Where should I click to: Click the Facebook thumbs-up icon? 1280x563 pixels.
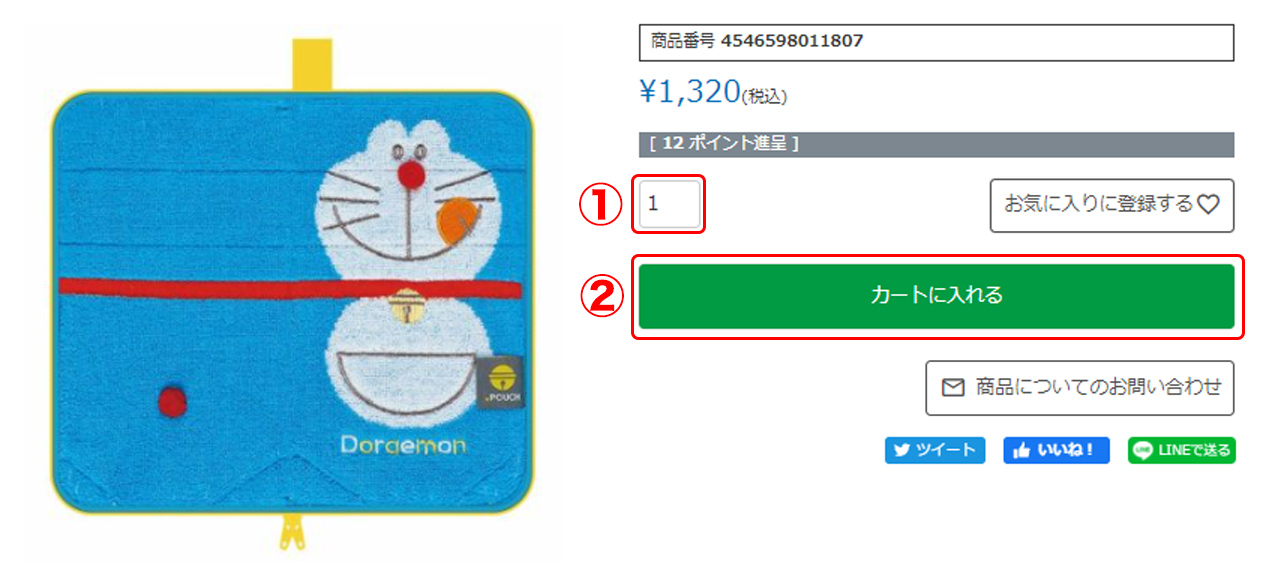pyautogui.click(x=1021, y=450)
